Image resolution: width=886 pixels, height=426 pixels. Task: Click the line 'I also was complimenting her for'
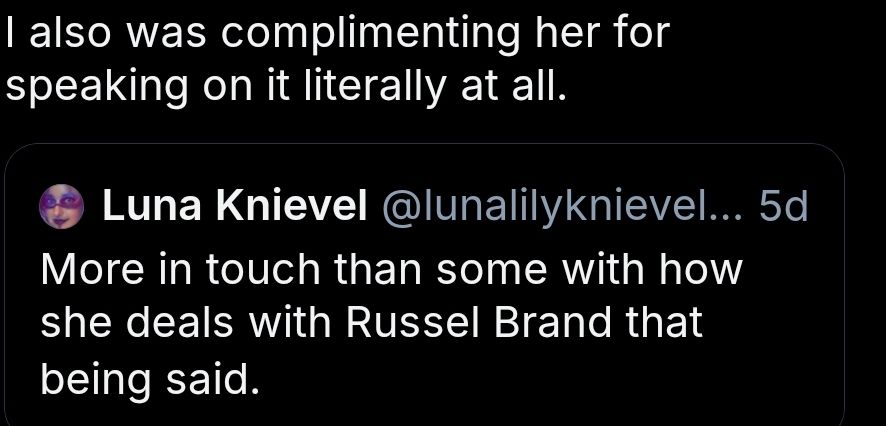coord(337,33)
